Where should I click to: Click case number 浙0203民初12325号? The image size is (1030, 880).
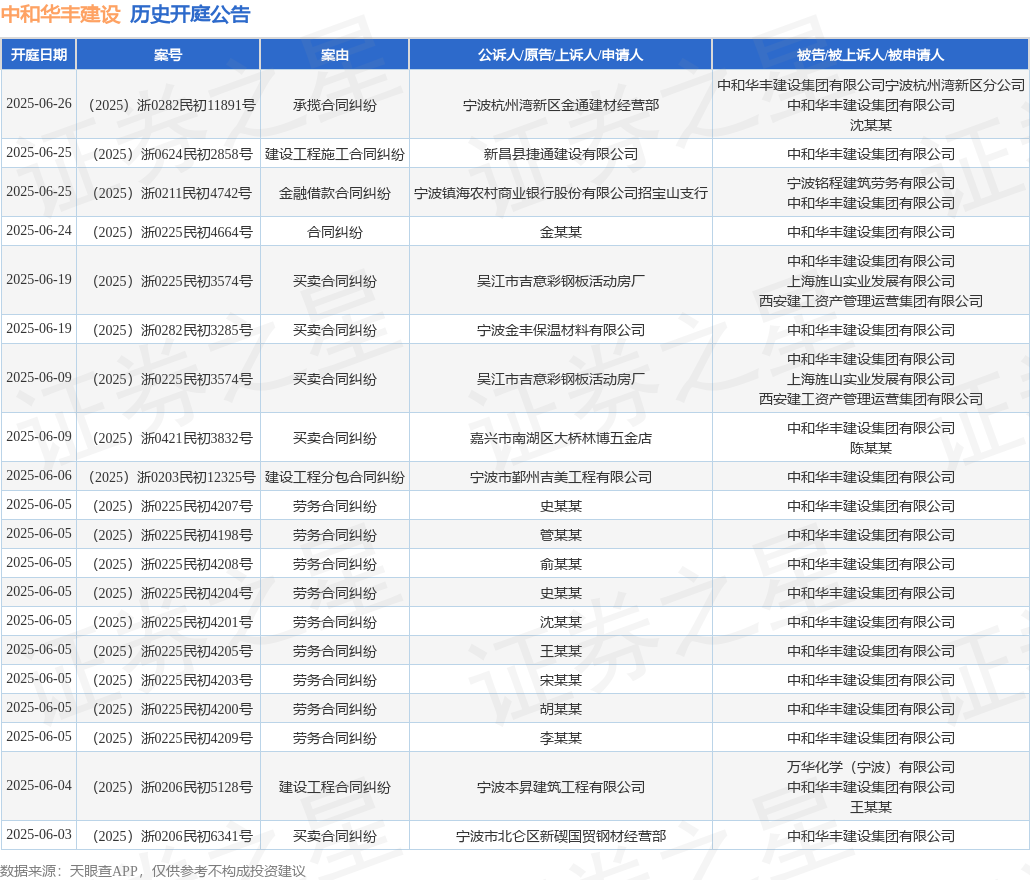click(x=172, y=477)
